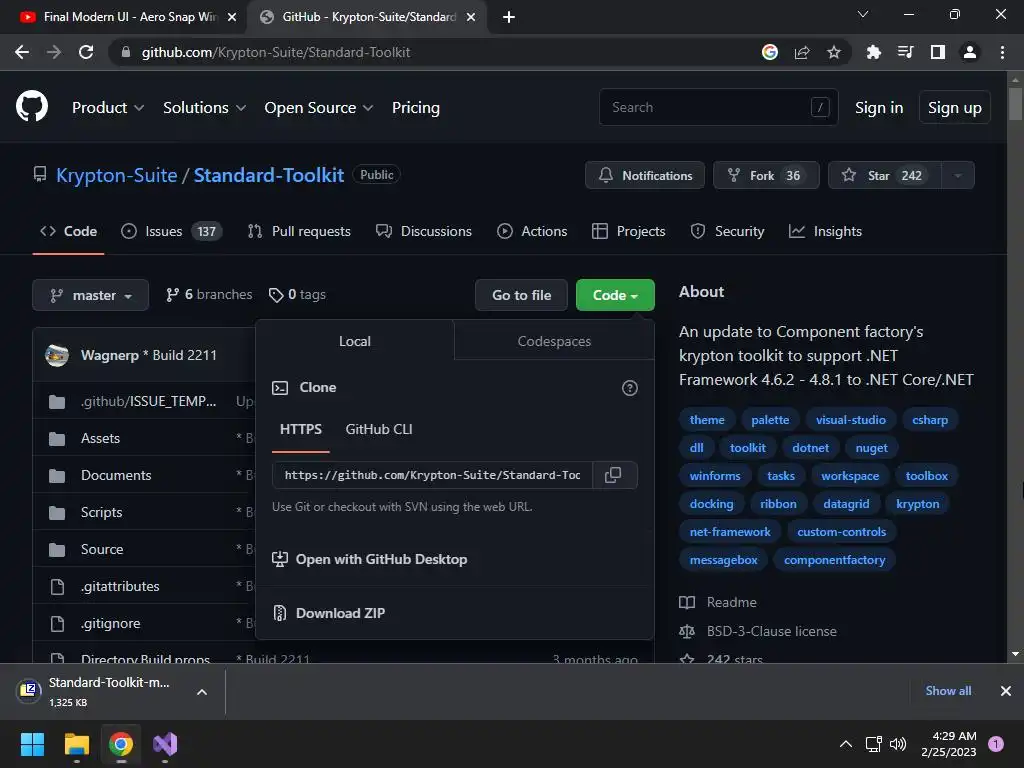Expand the Product menu

click(108, 108)
